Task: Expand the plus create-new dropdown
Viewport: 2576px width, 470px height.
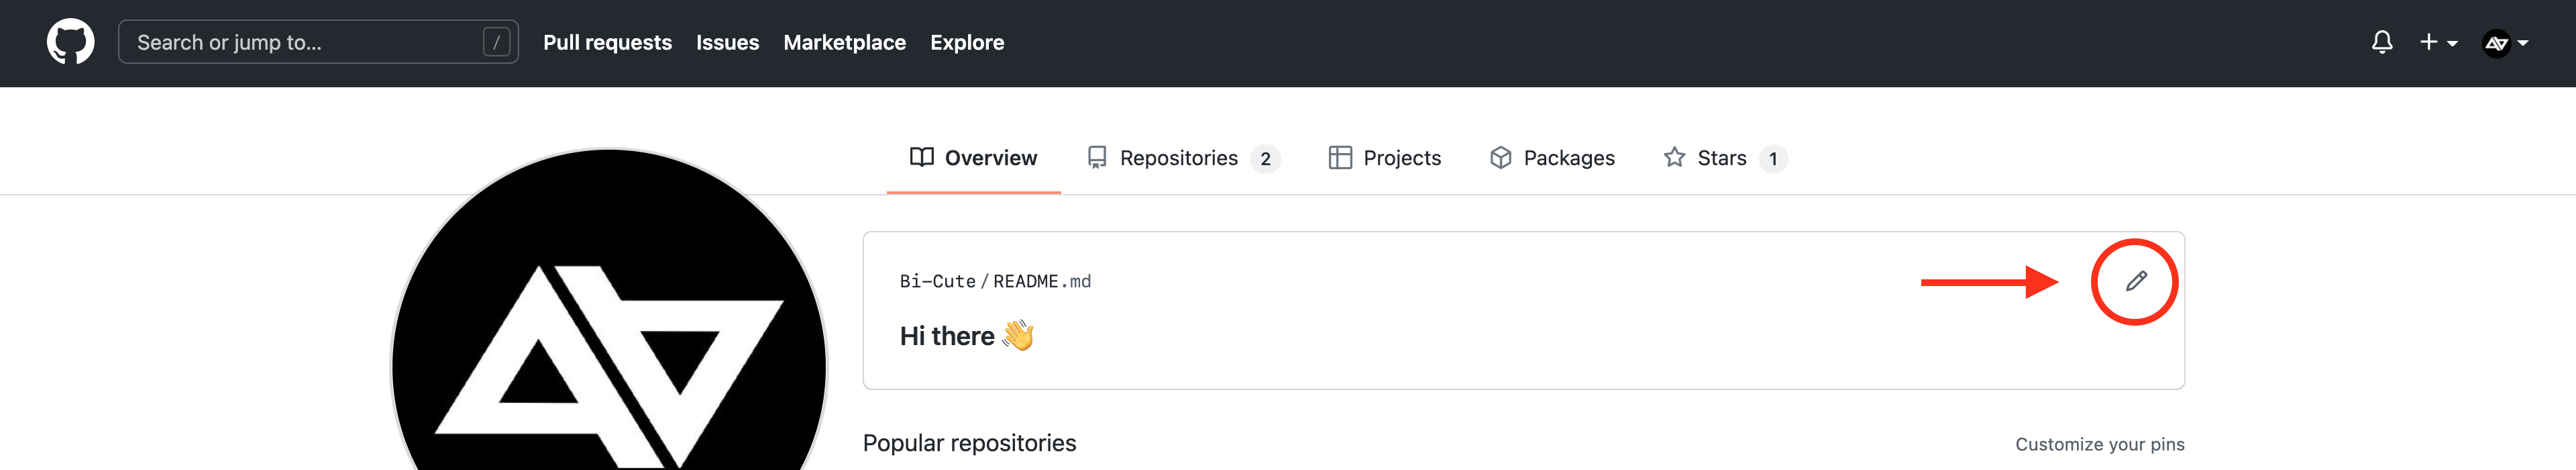Action: pos(2438,42)
